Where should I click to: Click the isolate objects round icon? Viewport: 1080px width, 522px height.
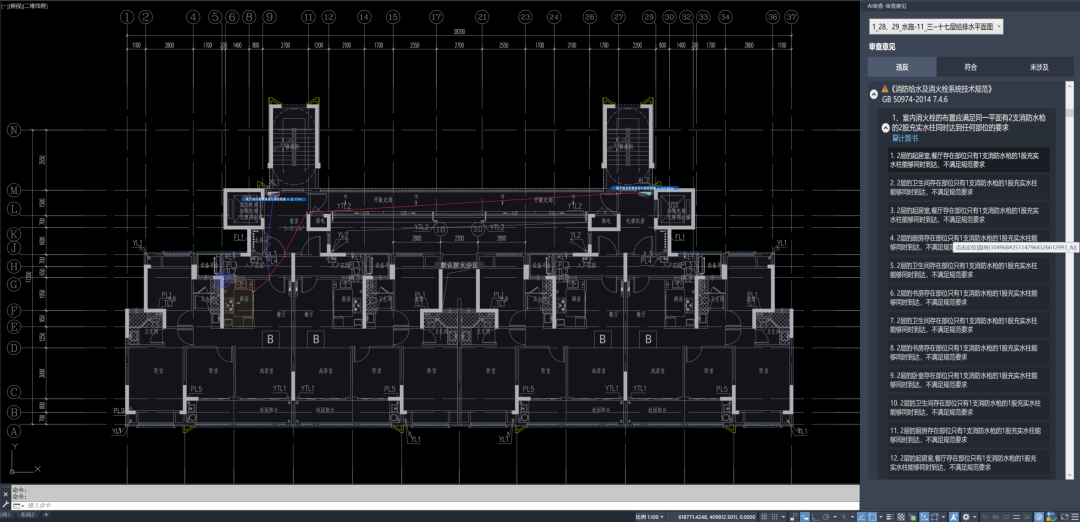coord(1039,516)
